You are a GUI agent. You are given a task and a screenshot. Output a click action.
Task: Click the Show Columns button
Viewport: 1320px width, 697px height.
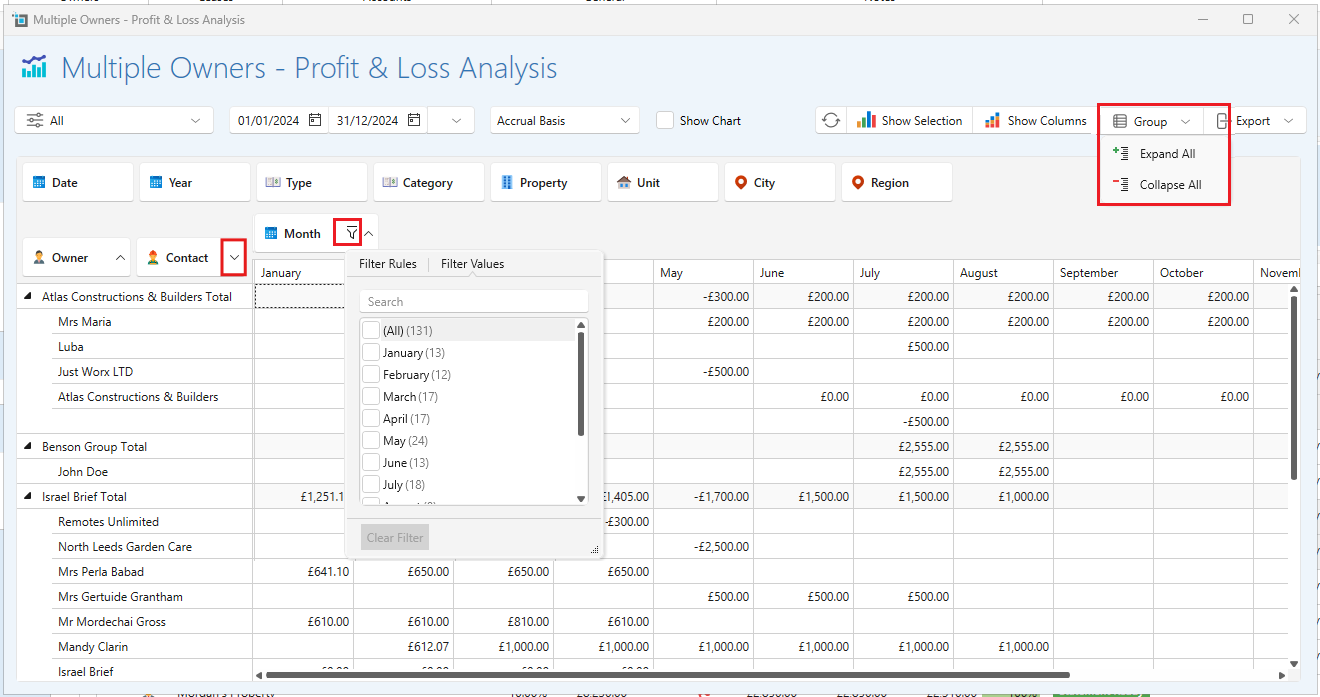click(1036, 121)
